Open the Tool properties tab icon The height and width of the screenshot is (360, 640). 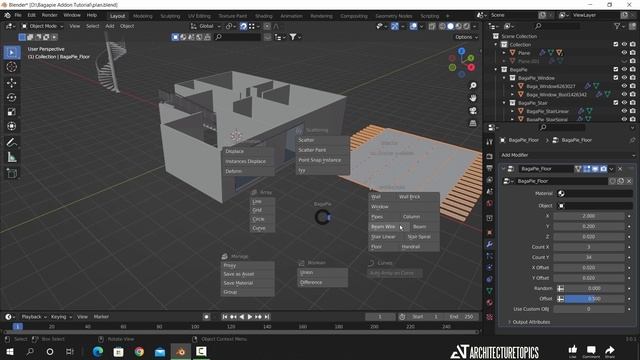pos(489,142)
